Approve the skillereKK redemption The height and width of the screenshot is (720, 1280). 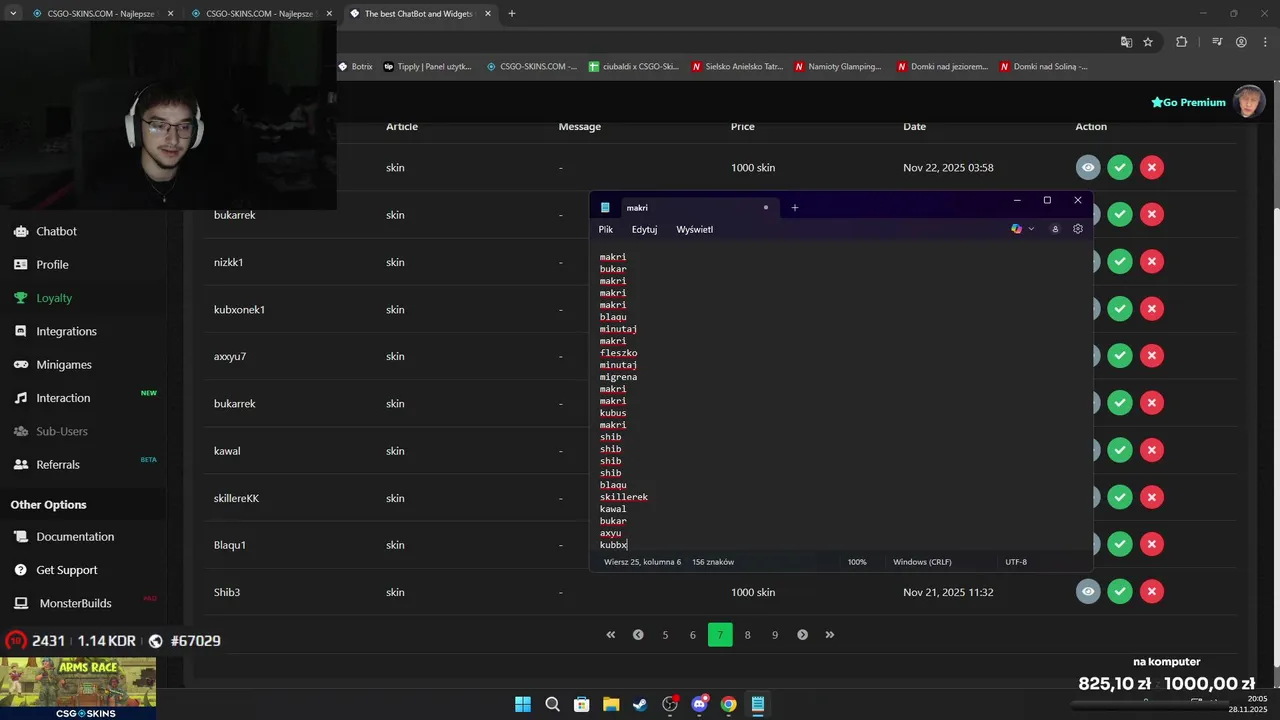[x=1120, y=498]
